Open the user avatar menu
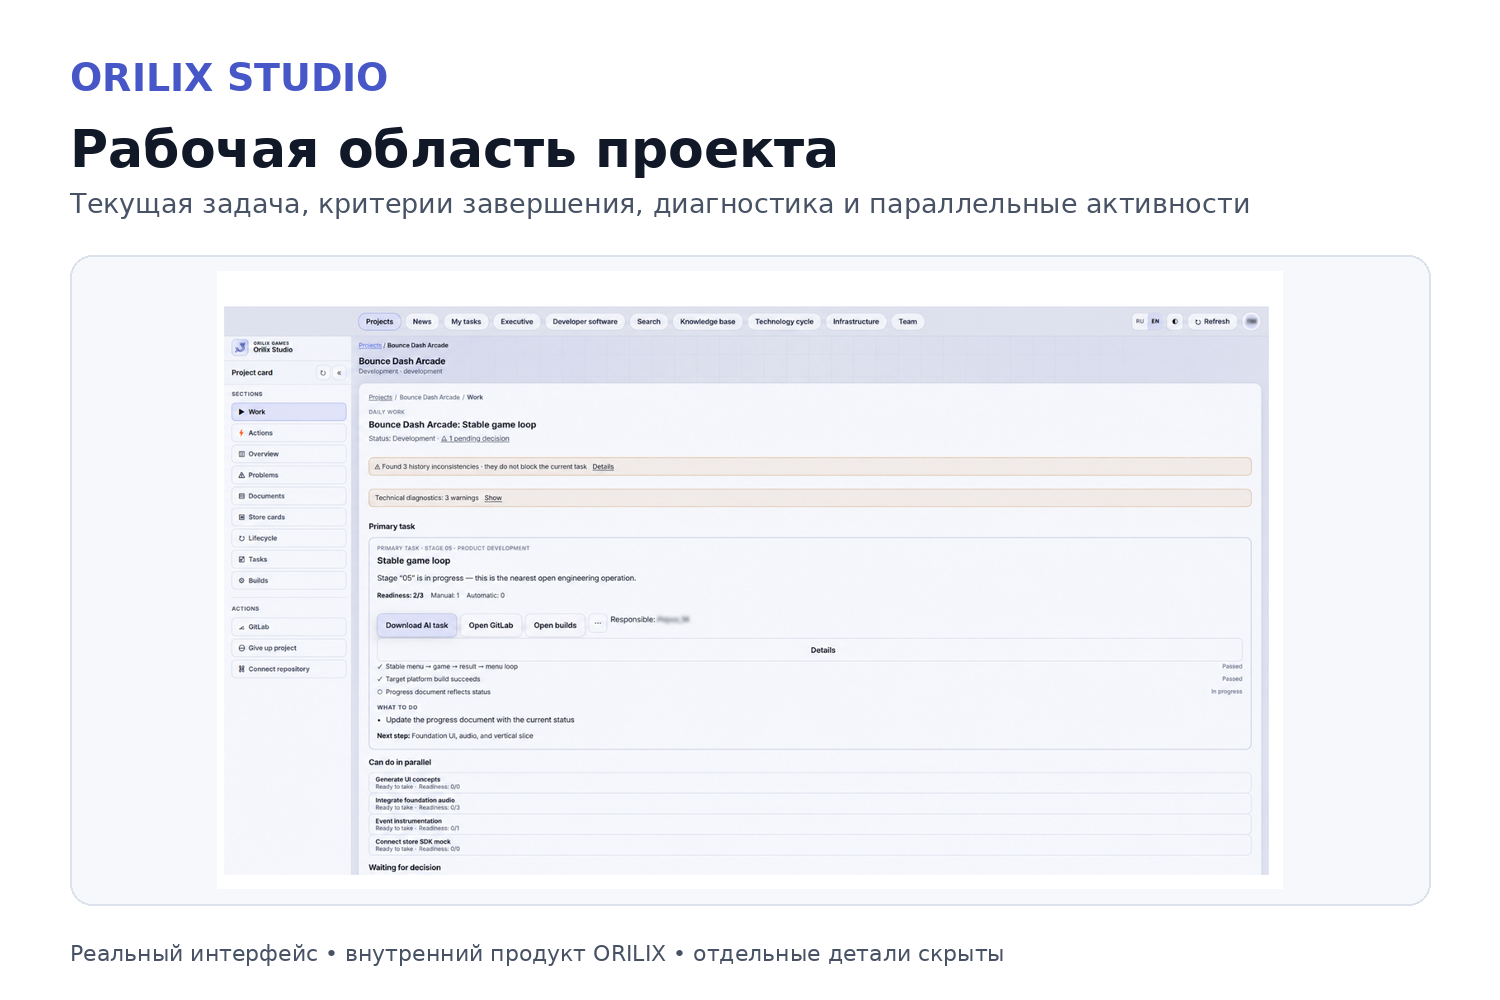The height and width of the screenshot is (1000, 1500). pyautogui.click(x=1251, y=322)
